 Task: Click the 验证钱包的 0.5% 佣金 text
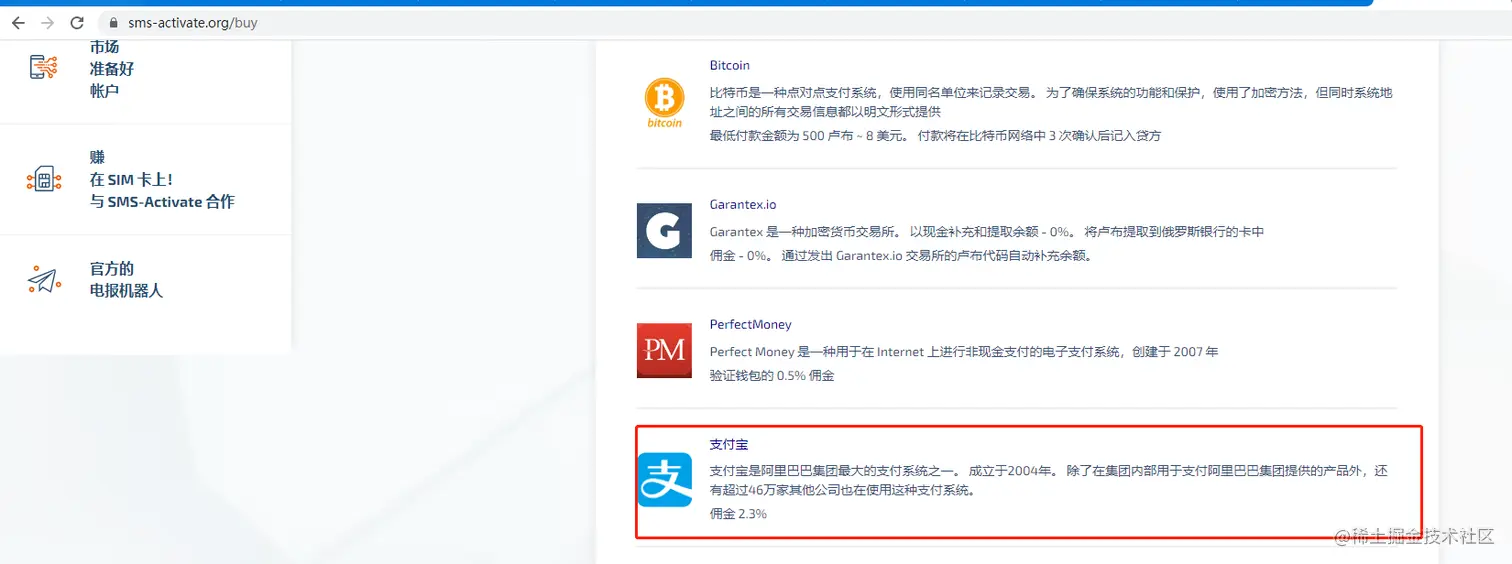[x=772, y=375]
